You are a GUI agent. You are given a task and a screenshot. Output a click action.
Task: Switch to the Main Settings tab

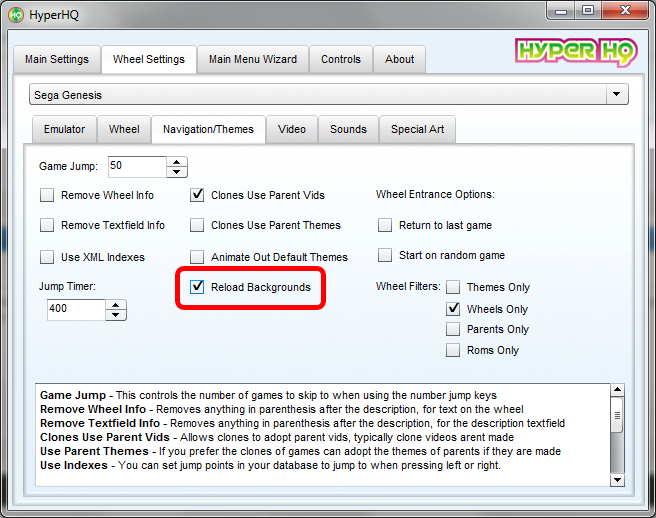(57, 59)
